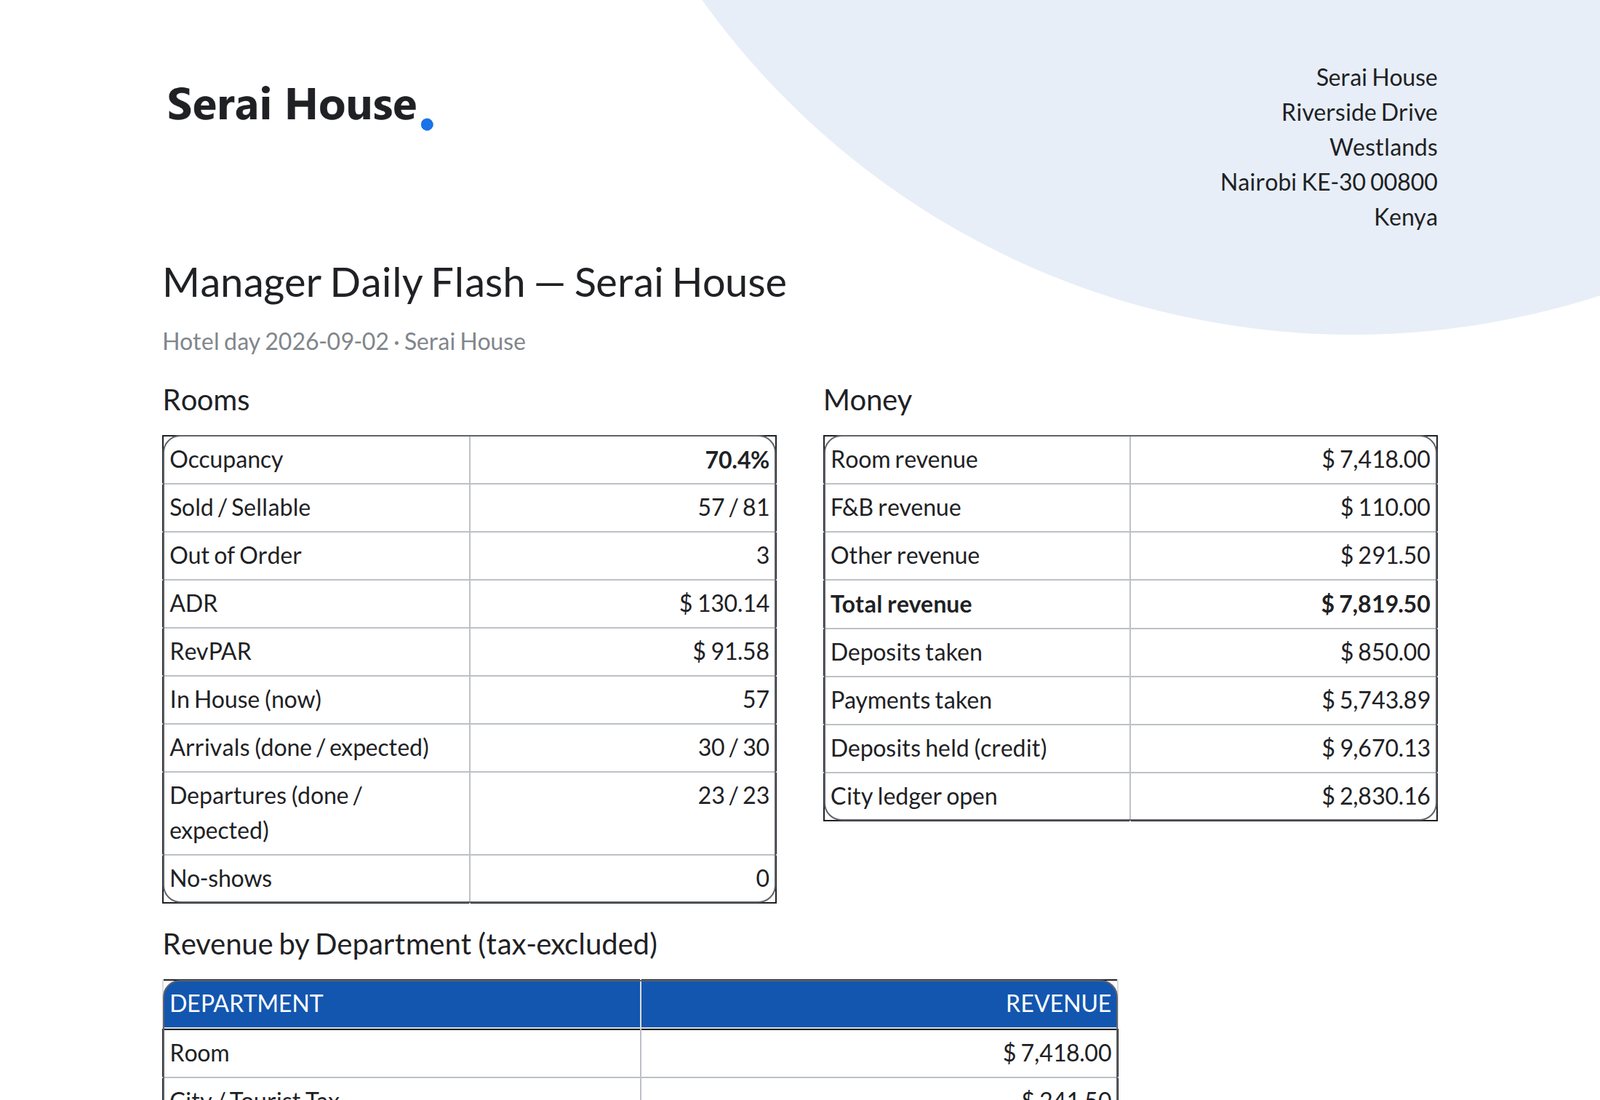Select the Deposits taken value $ 850.00
Screen dimensions: 1600x1100
click(x=1385, y=653)
